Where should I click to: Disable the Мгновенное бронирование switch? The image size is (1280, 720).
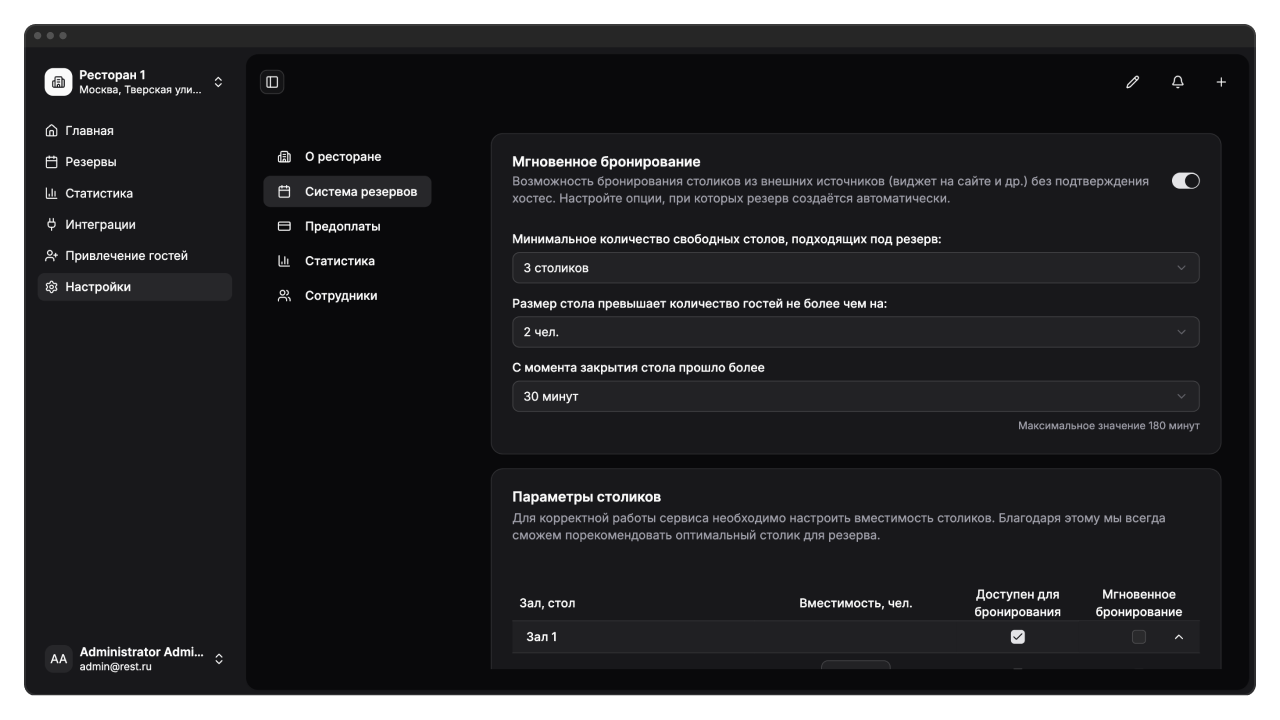coord(1185,181)
